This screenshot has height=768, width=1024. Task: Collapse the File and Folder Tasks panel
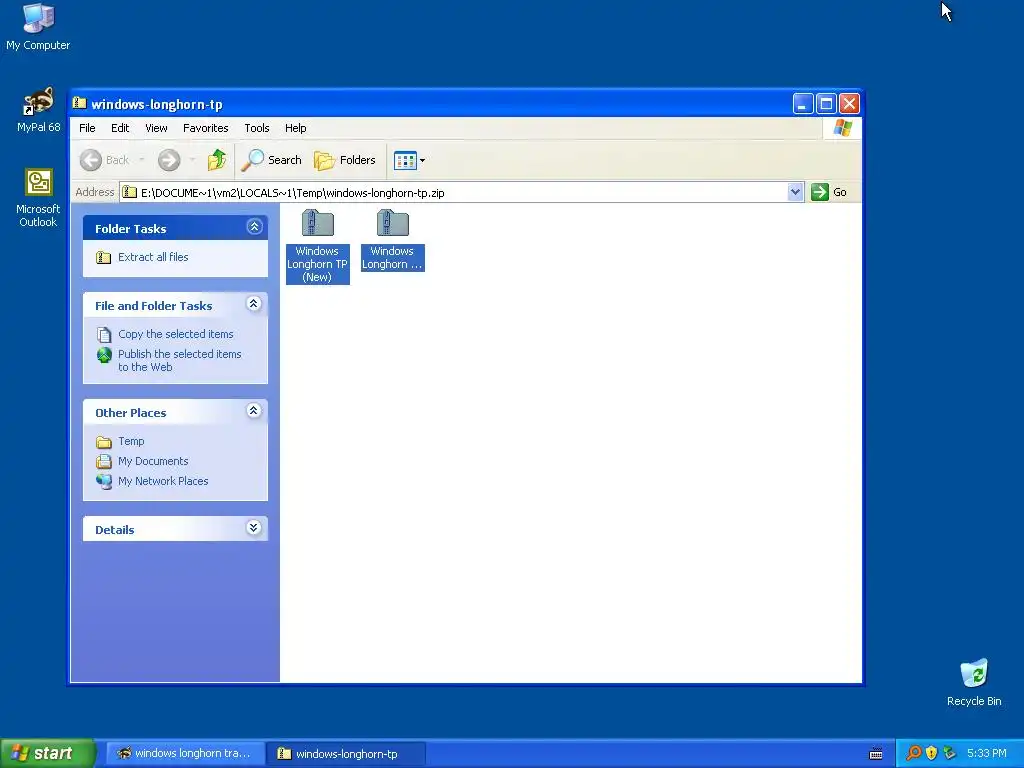(x=254, y=304)
